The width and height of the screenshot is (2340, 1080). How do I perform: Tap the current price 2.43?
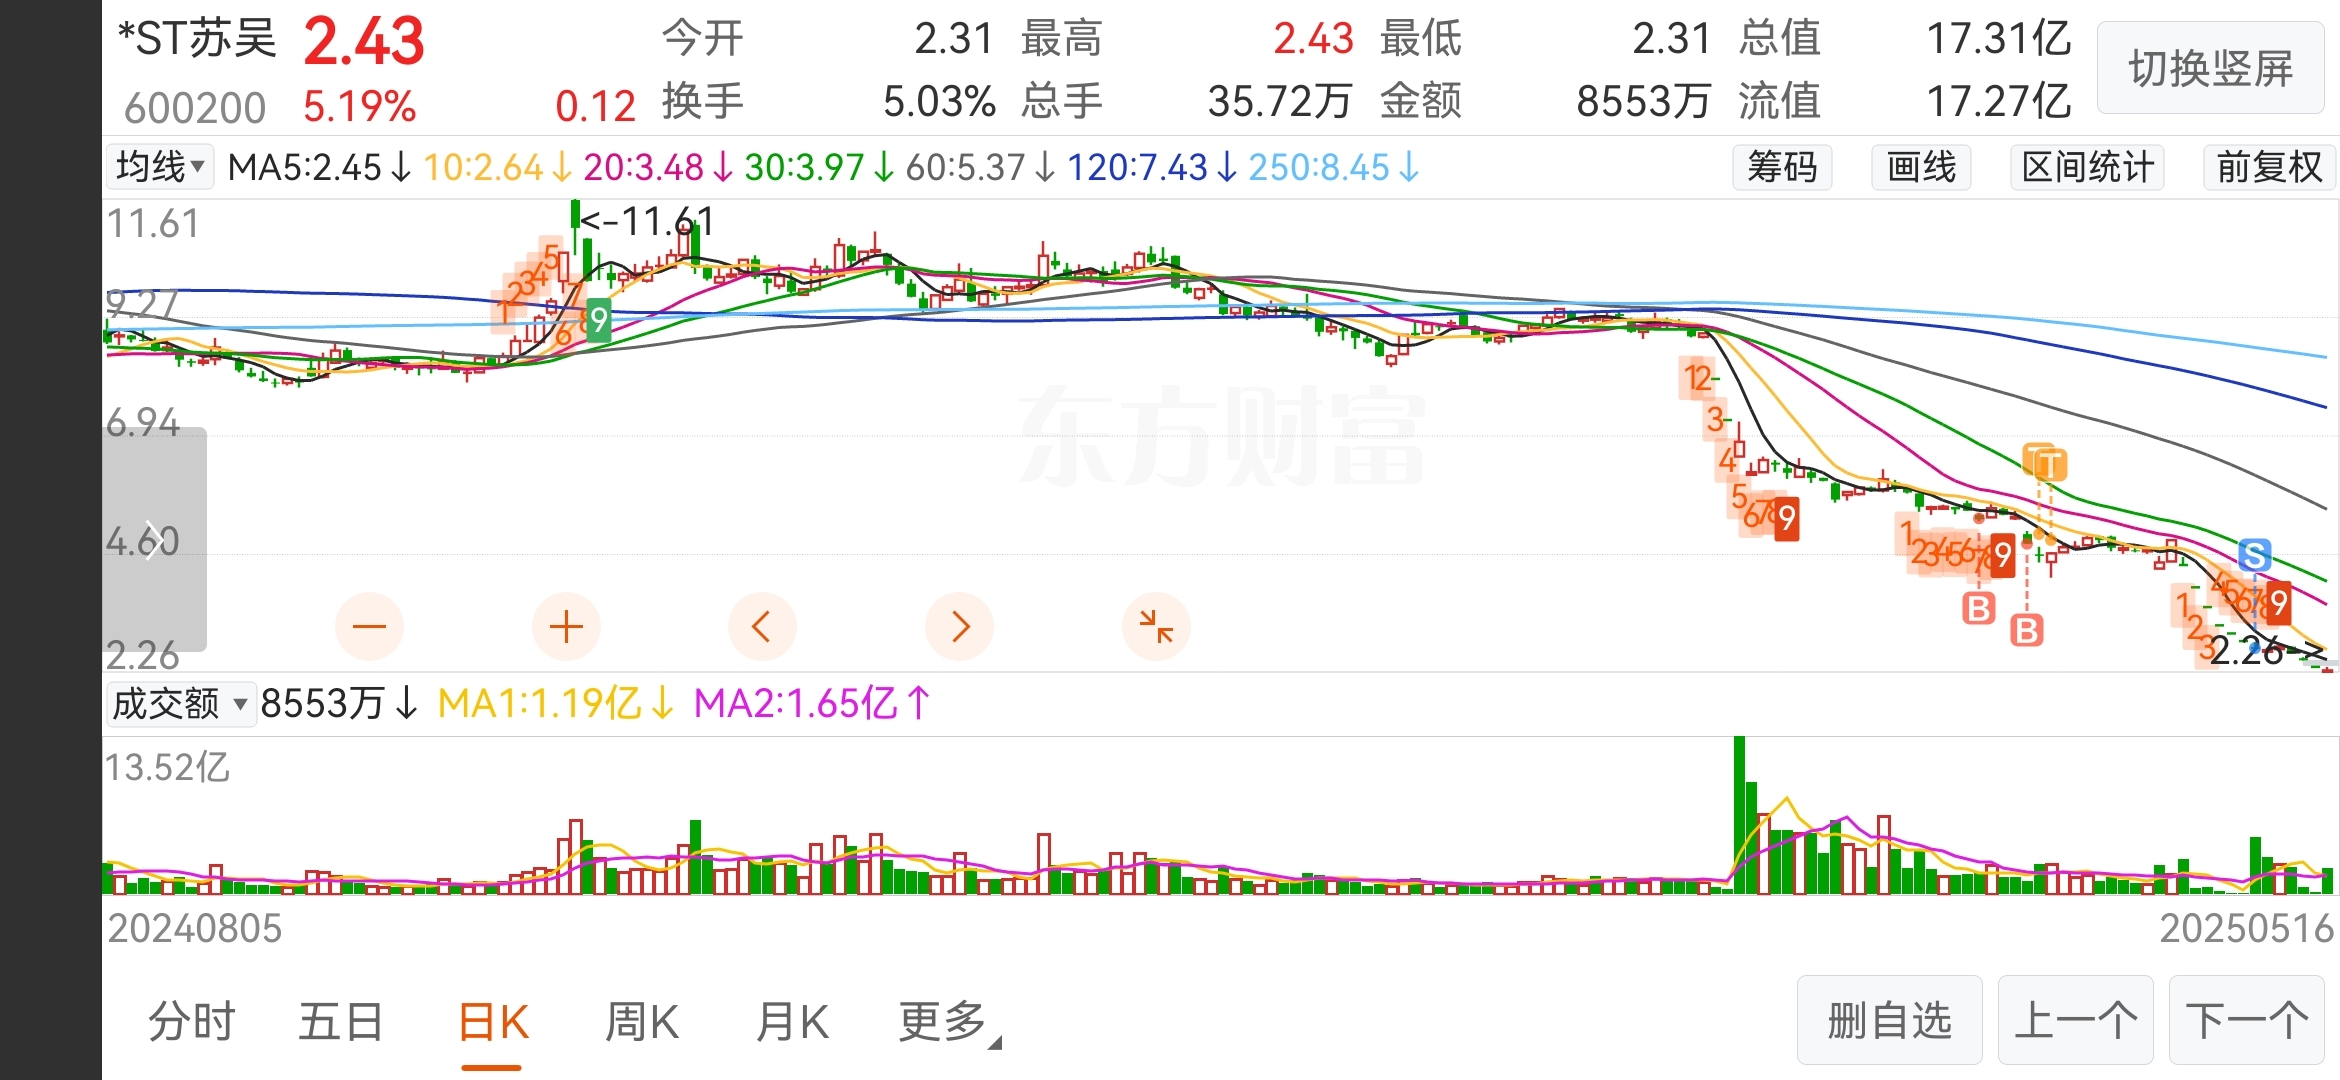point(364,42)
